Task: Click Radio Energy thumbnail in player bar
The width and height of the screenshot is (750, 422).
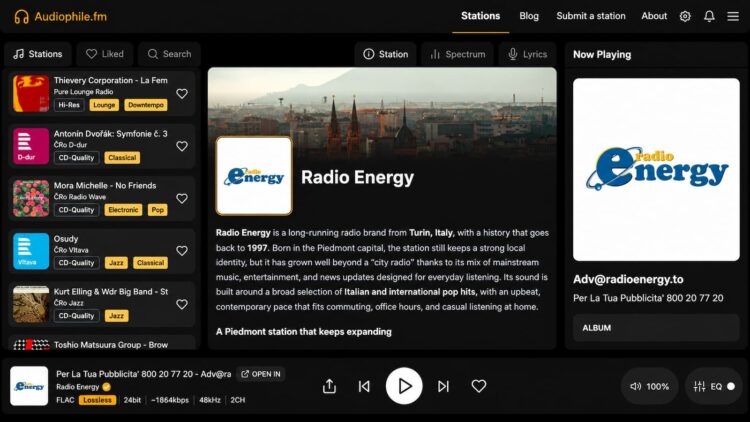Action: click(29, 386)
